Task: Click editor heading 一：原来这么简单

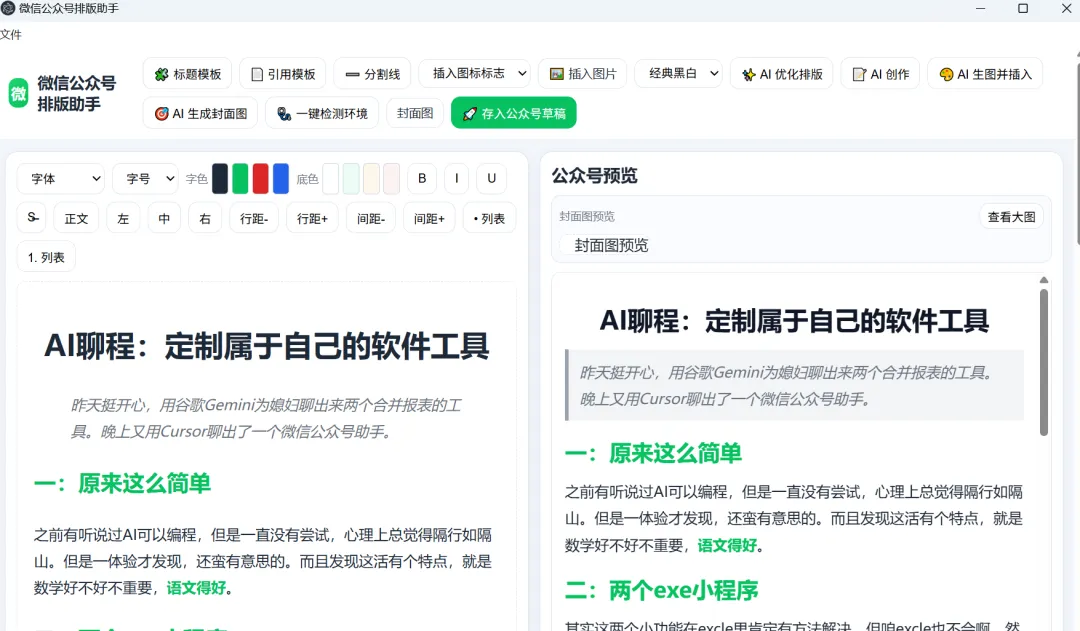Action: tap(123, 484)
